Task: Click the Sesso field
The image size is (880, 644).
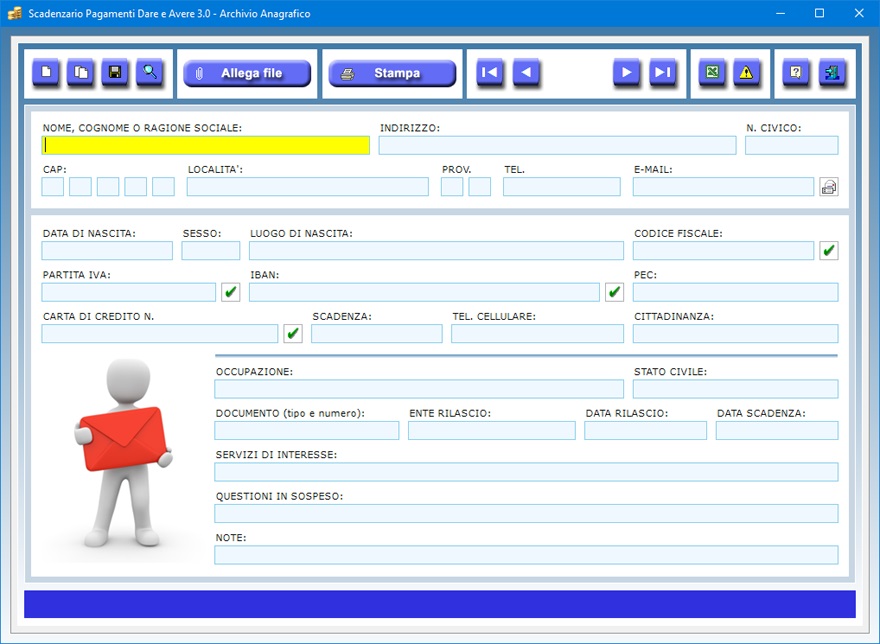Action: point(210,250)
